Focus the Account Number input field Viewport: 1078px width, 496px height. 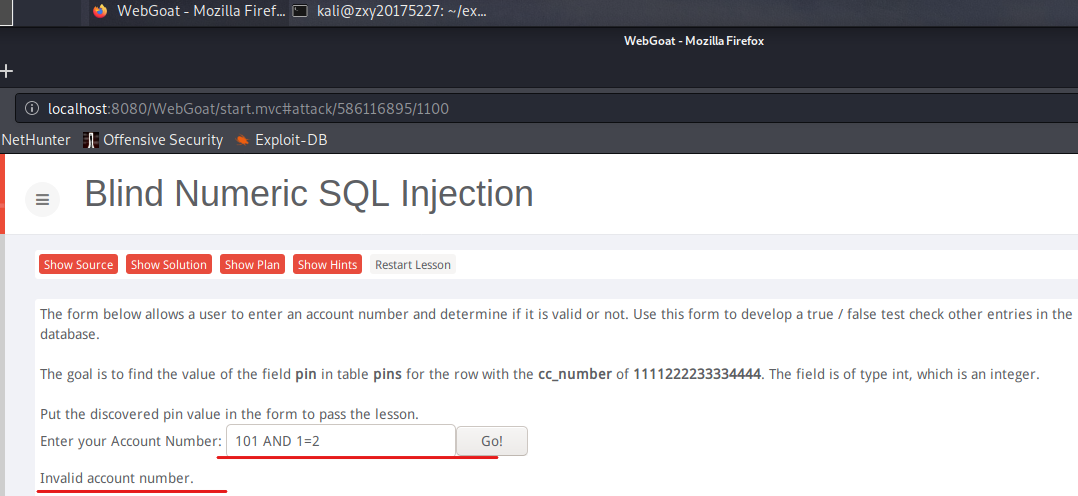click(x=341, y=440)
